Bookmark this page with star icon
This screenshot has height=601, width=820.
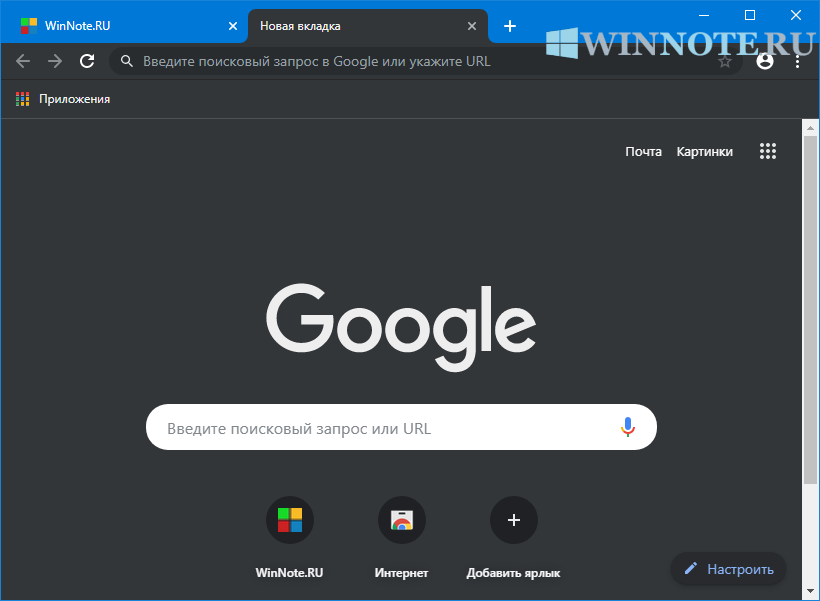point(725,61)
